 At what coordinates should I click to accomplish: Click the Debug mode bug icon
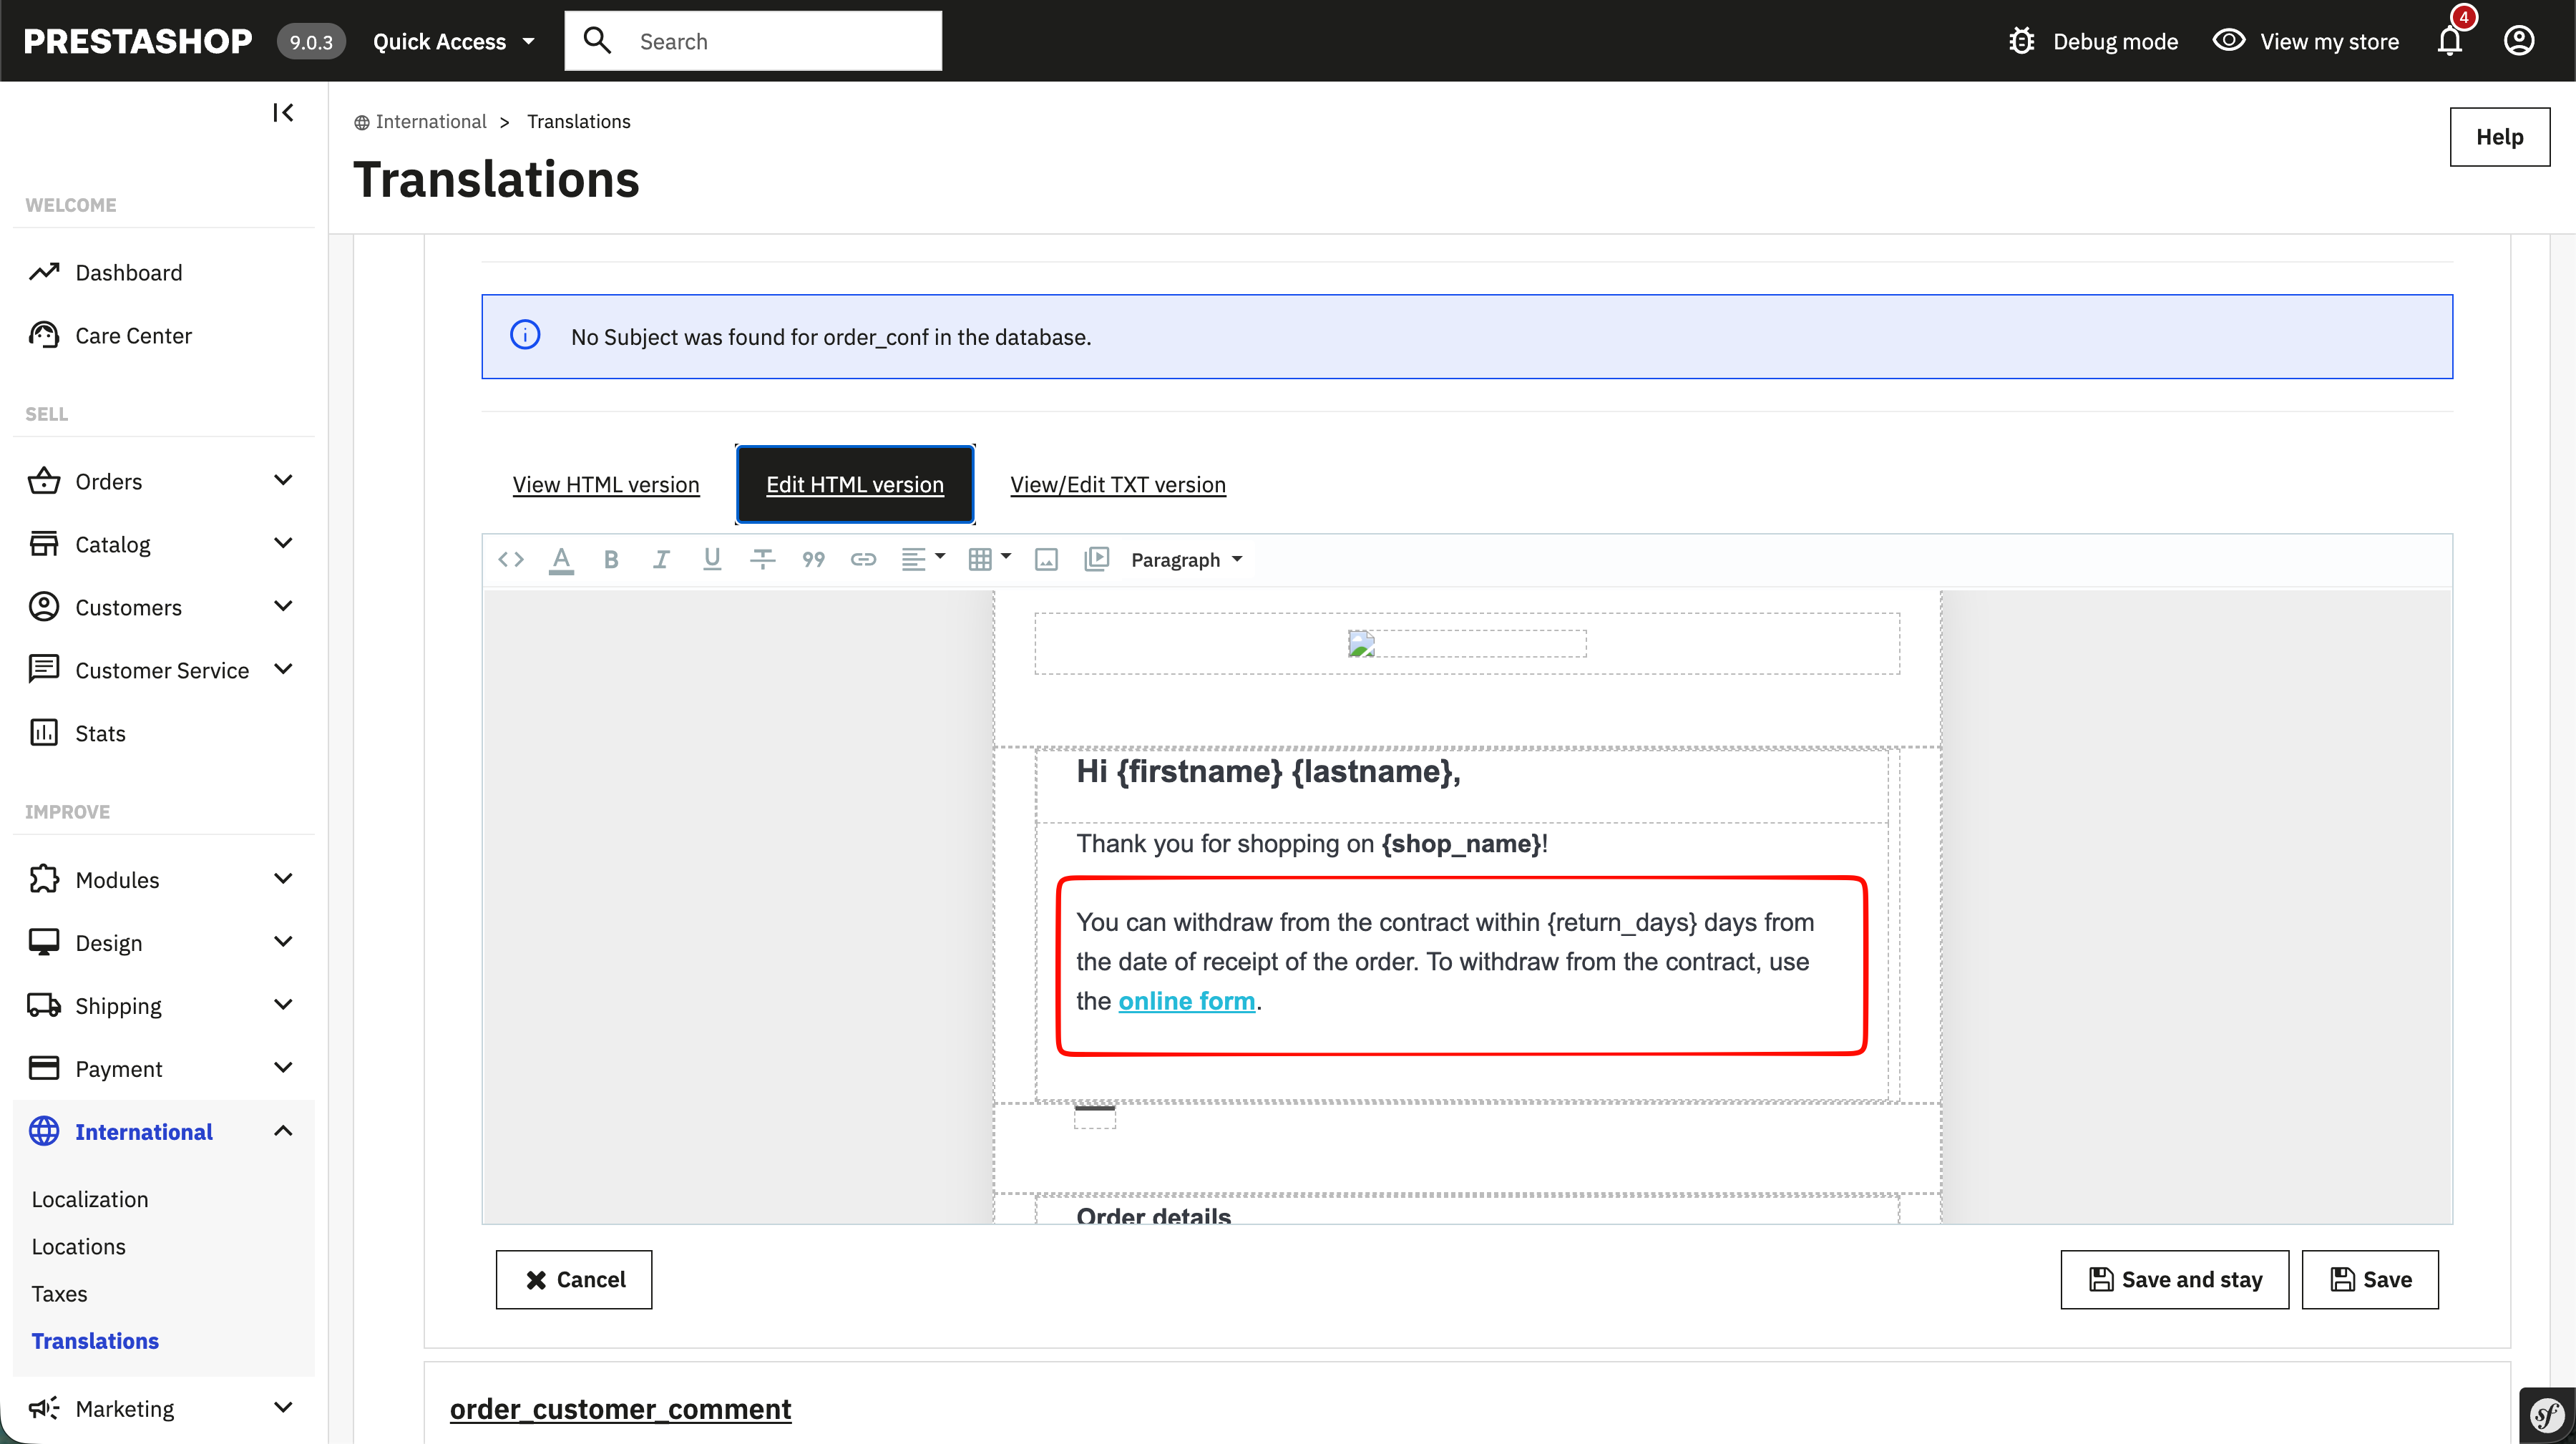(2022, 41)
